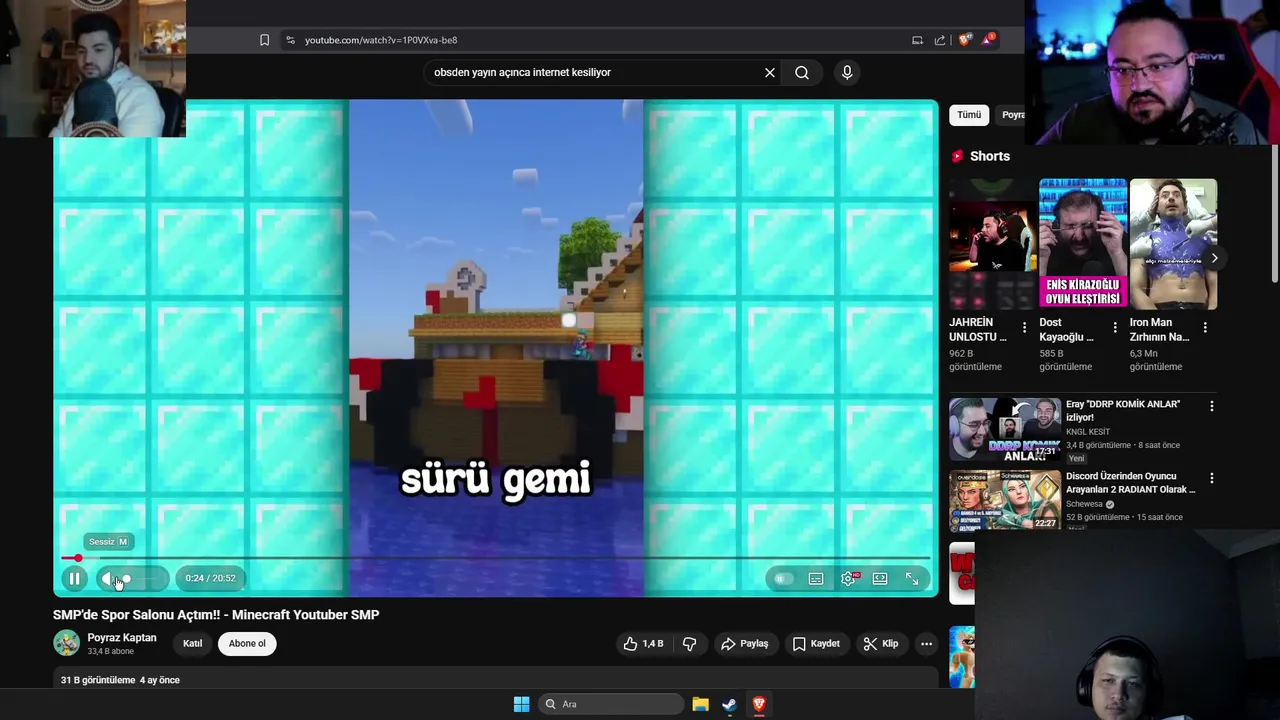Click the video title SMP'de Spor Salonu Açtım!!
The width and height of the screenshot is (1280, 720).
tap(216, 615)
